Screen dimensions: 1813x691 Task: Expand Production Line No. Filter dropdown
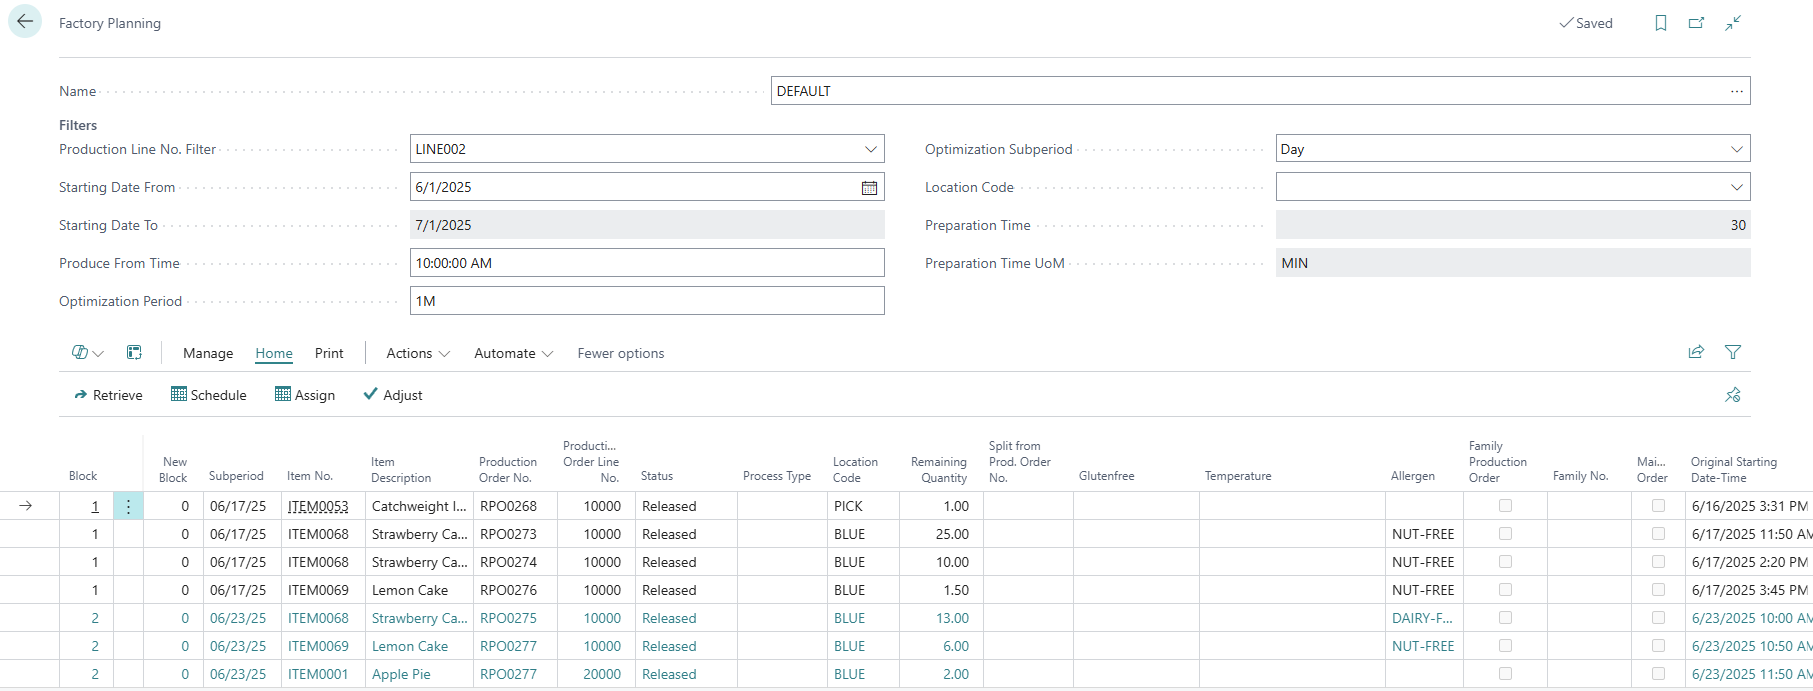pos(870,149)
